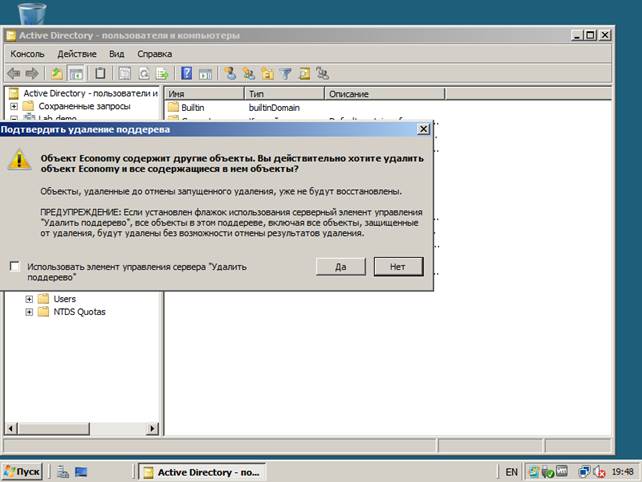Go up one level with folder-arrow icon

tap(57, 74)
